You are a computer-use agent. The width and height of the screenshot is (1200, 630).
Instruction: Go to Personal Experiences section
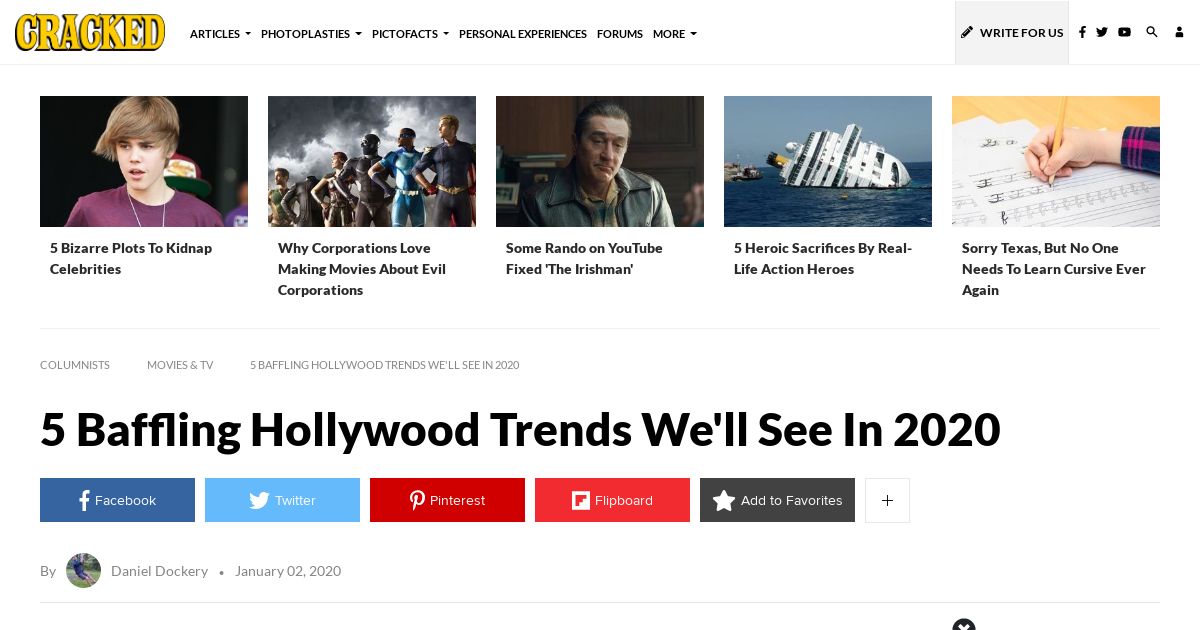tap(523, 34)
